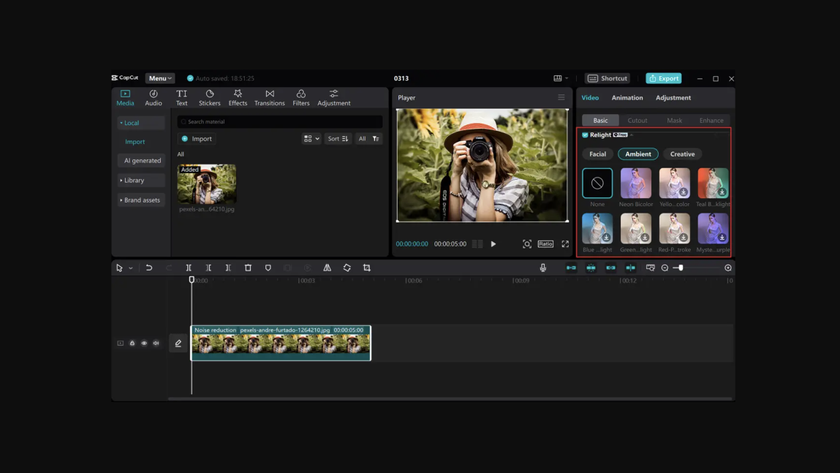
Task: Expand the Library section in sidebar
Action: pyautogui.click(x=134, y=180)
